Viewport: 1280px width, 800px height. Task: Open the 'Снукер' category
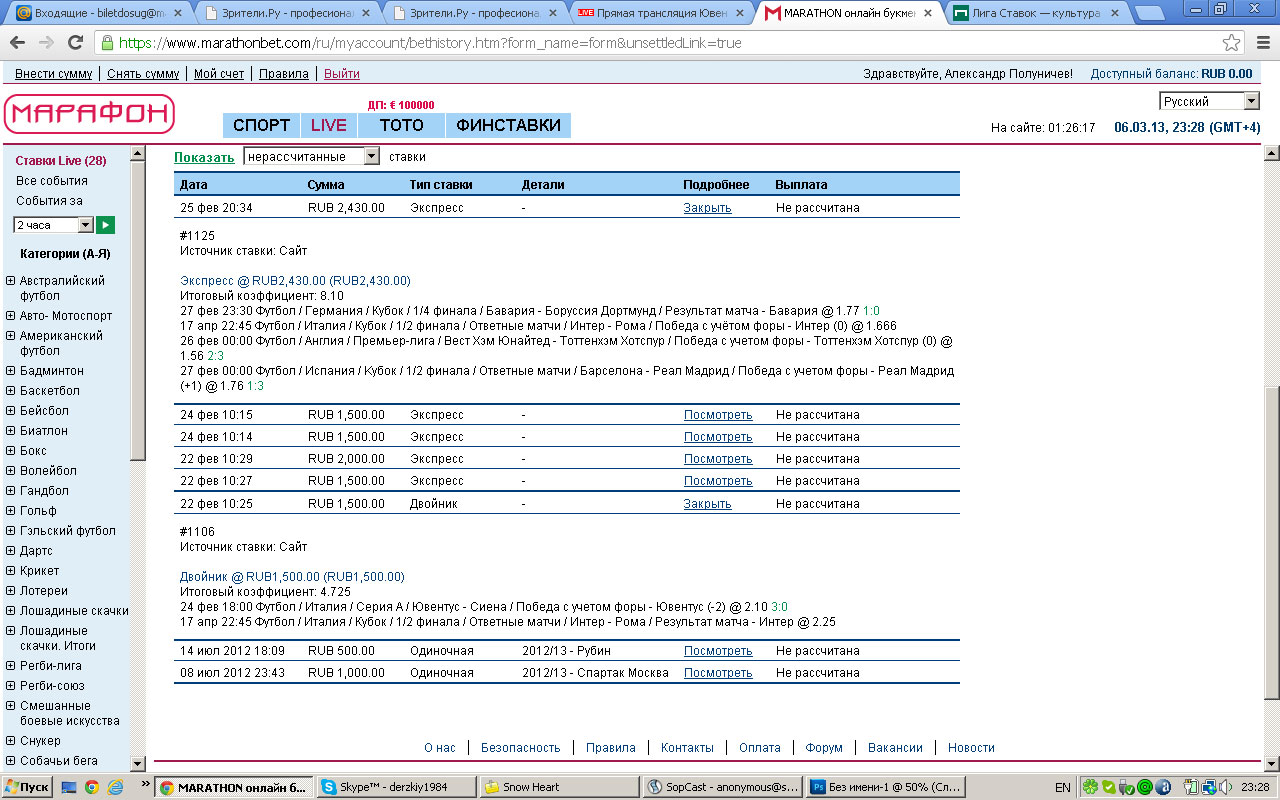pos(40,741)
